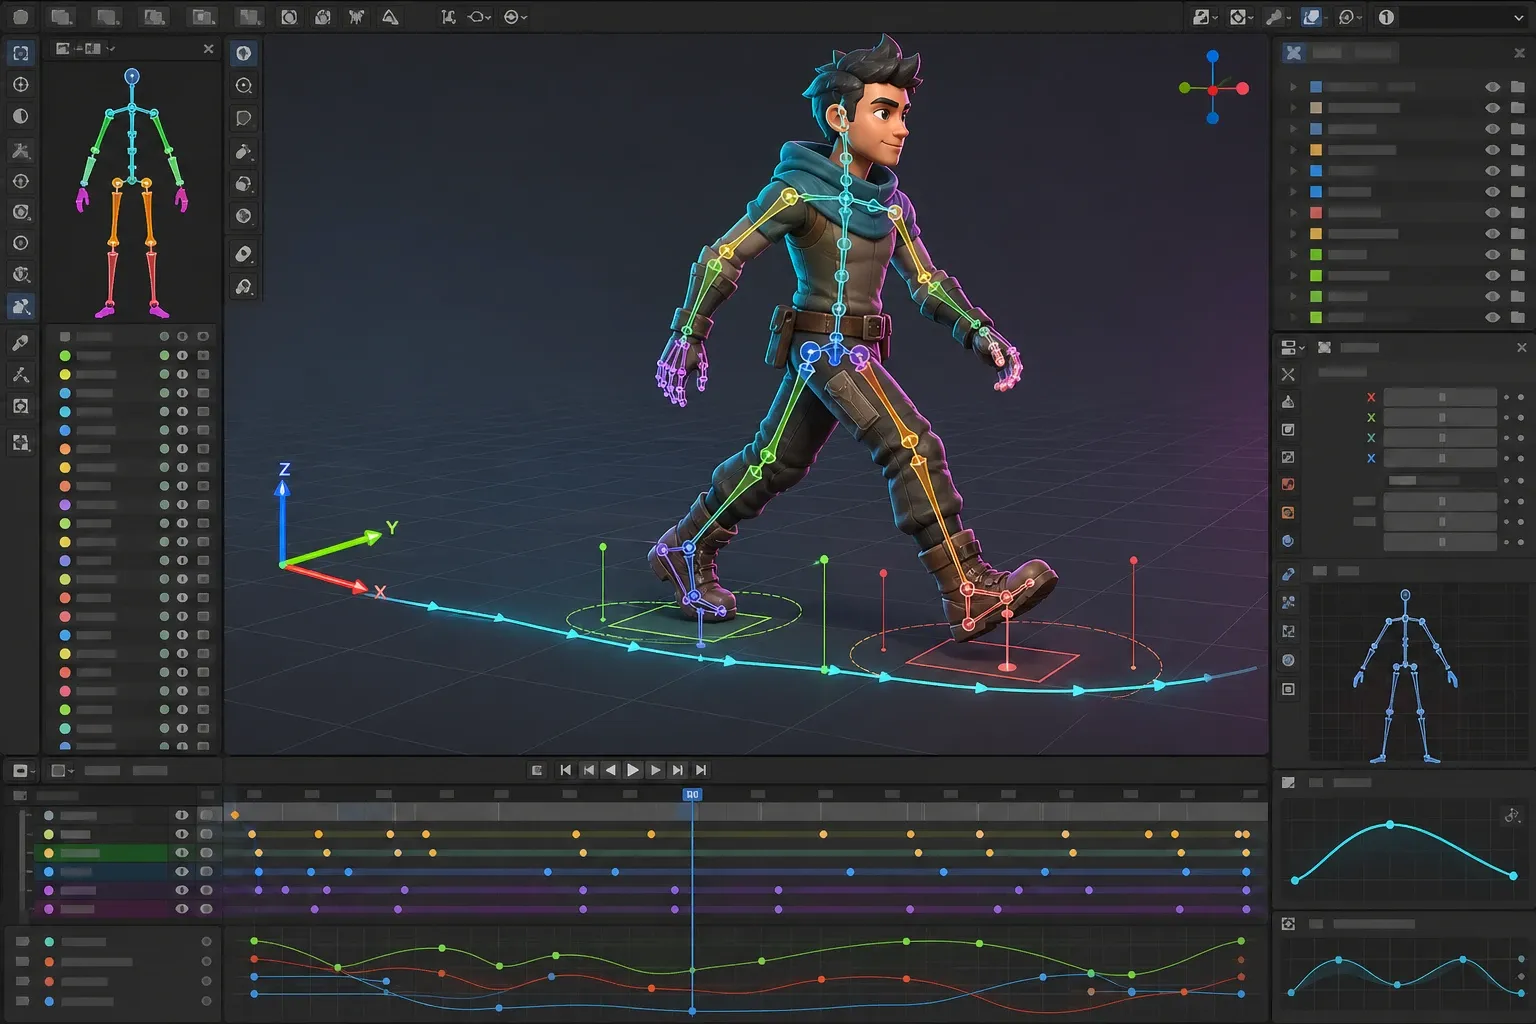Open the crossed-tools tab in properties sidebar
The height and width of the screenshot is (1024, 1536).
coord(1288,374)
